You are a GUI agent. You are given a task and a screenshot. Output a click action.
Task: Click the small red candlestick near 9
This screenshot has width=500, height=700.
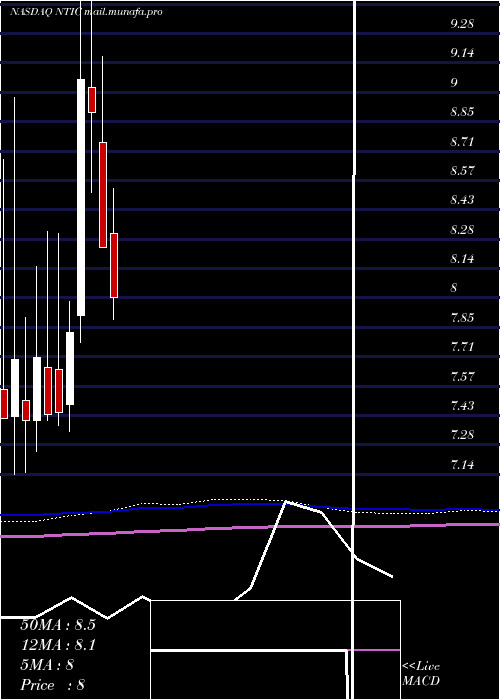pos(92,100)
